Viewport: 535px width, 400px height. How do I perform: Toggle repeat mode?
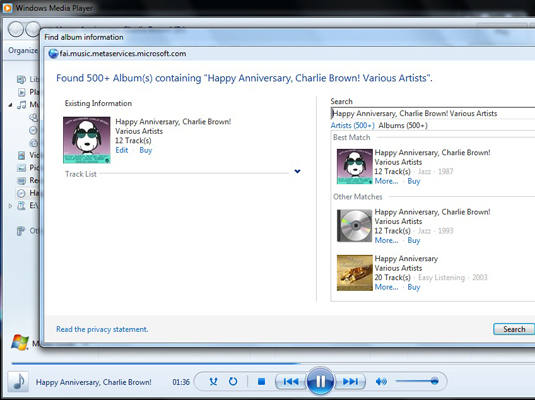(233, 381)
